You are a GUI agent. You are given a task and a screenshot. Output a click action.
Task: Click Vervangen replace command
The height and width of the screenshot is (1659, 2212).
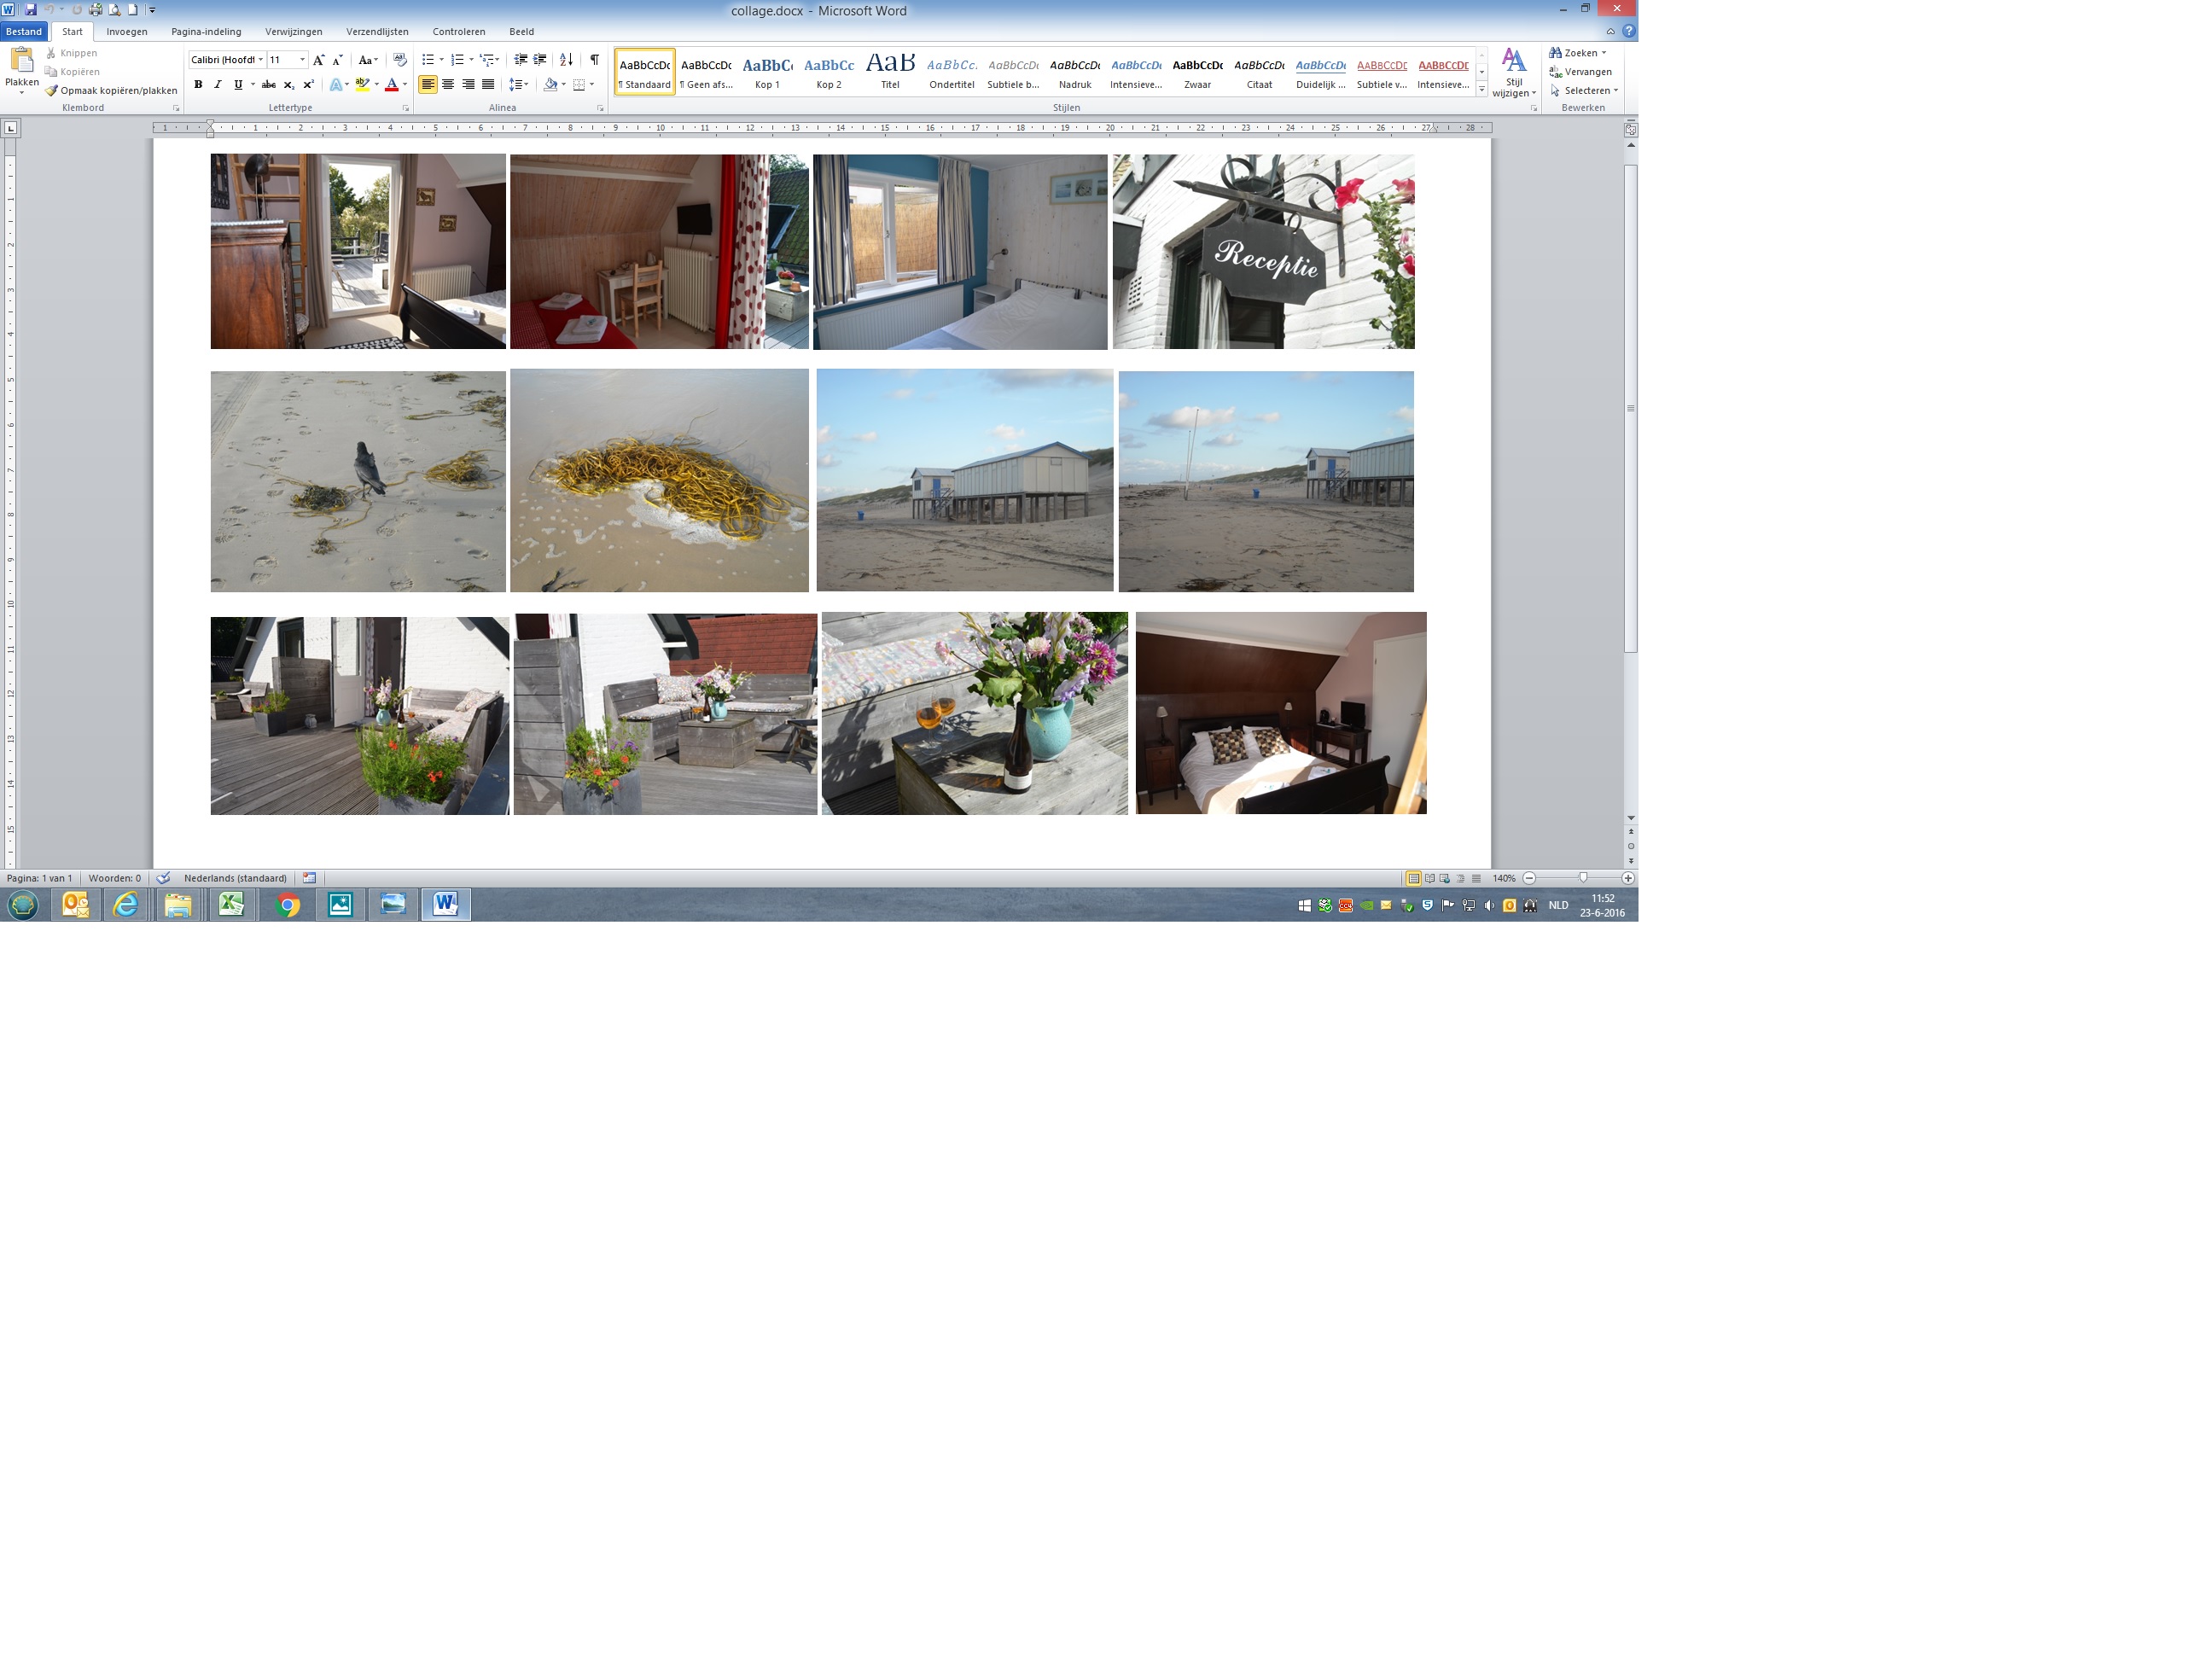[x=1580, y=72]
